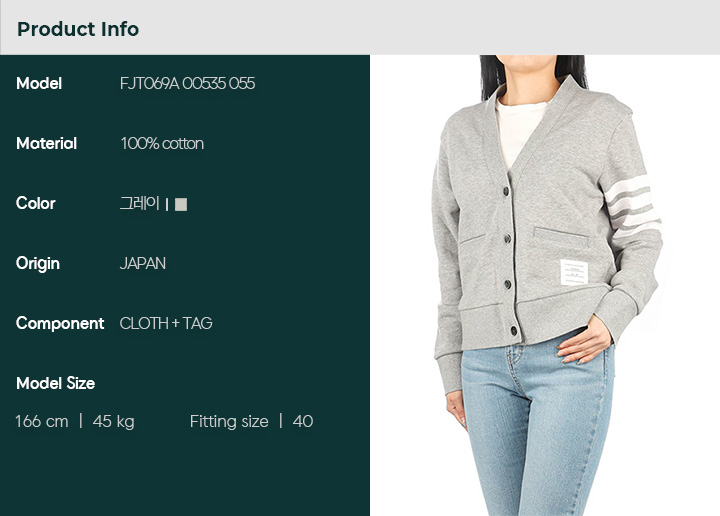Select the JAPAN origin value
The image size is (720, 516).
point(143,264)
